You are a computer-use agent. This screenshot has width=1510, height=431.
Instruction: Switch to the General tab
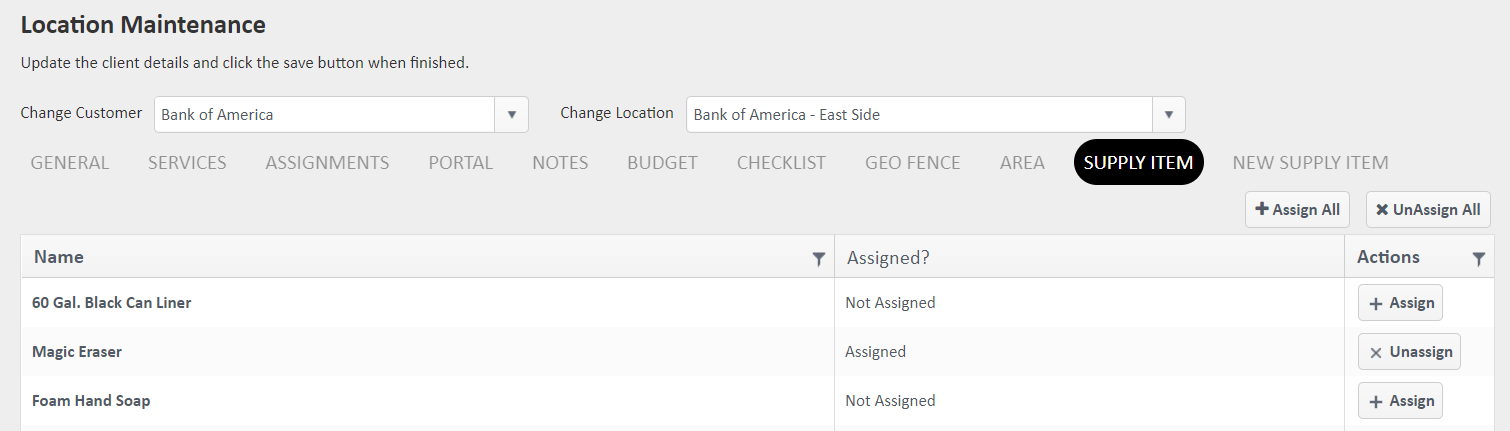(70, 163)
